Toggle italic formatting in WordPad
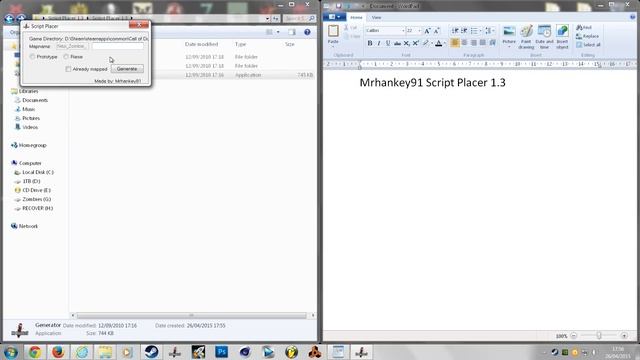640x360 pixels. pos(379,43)
